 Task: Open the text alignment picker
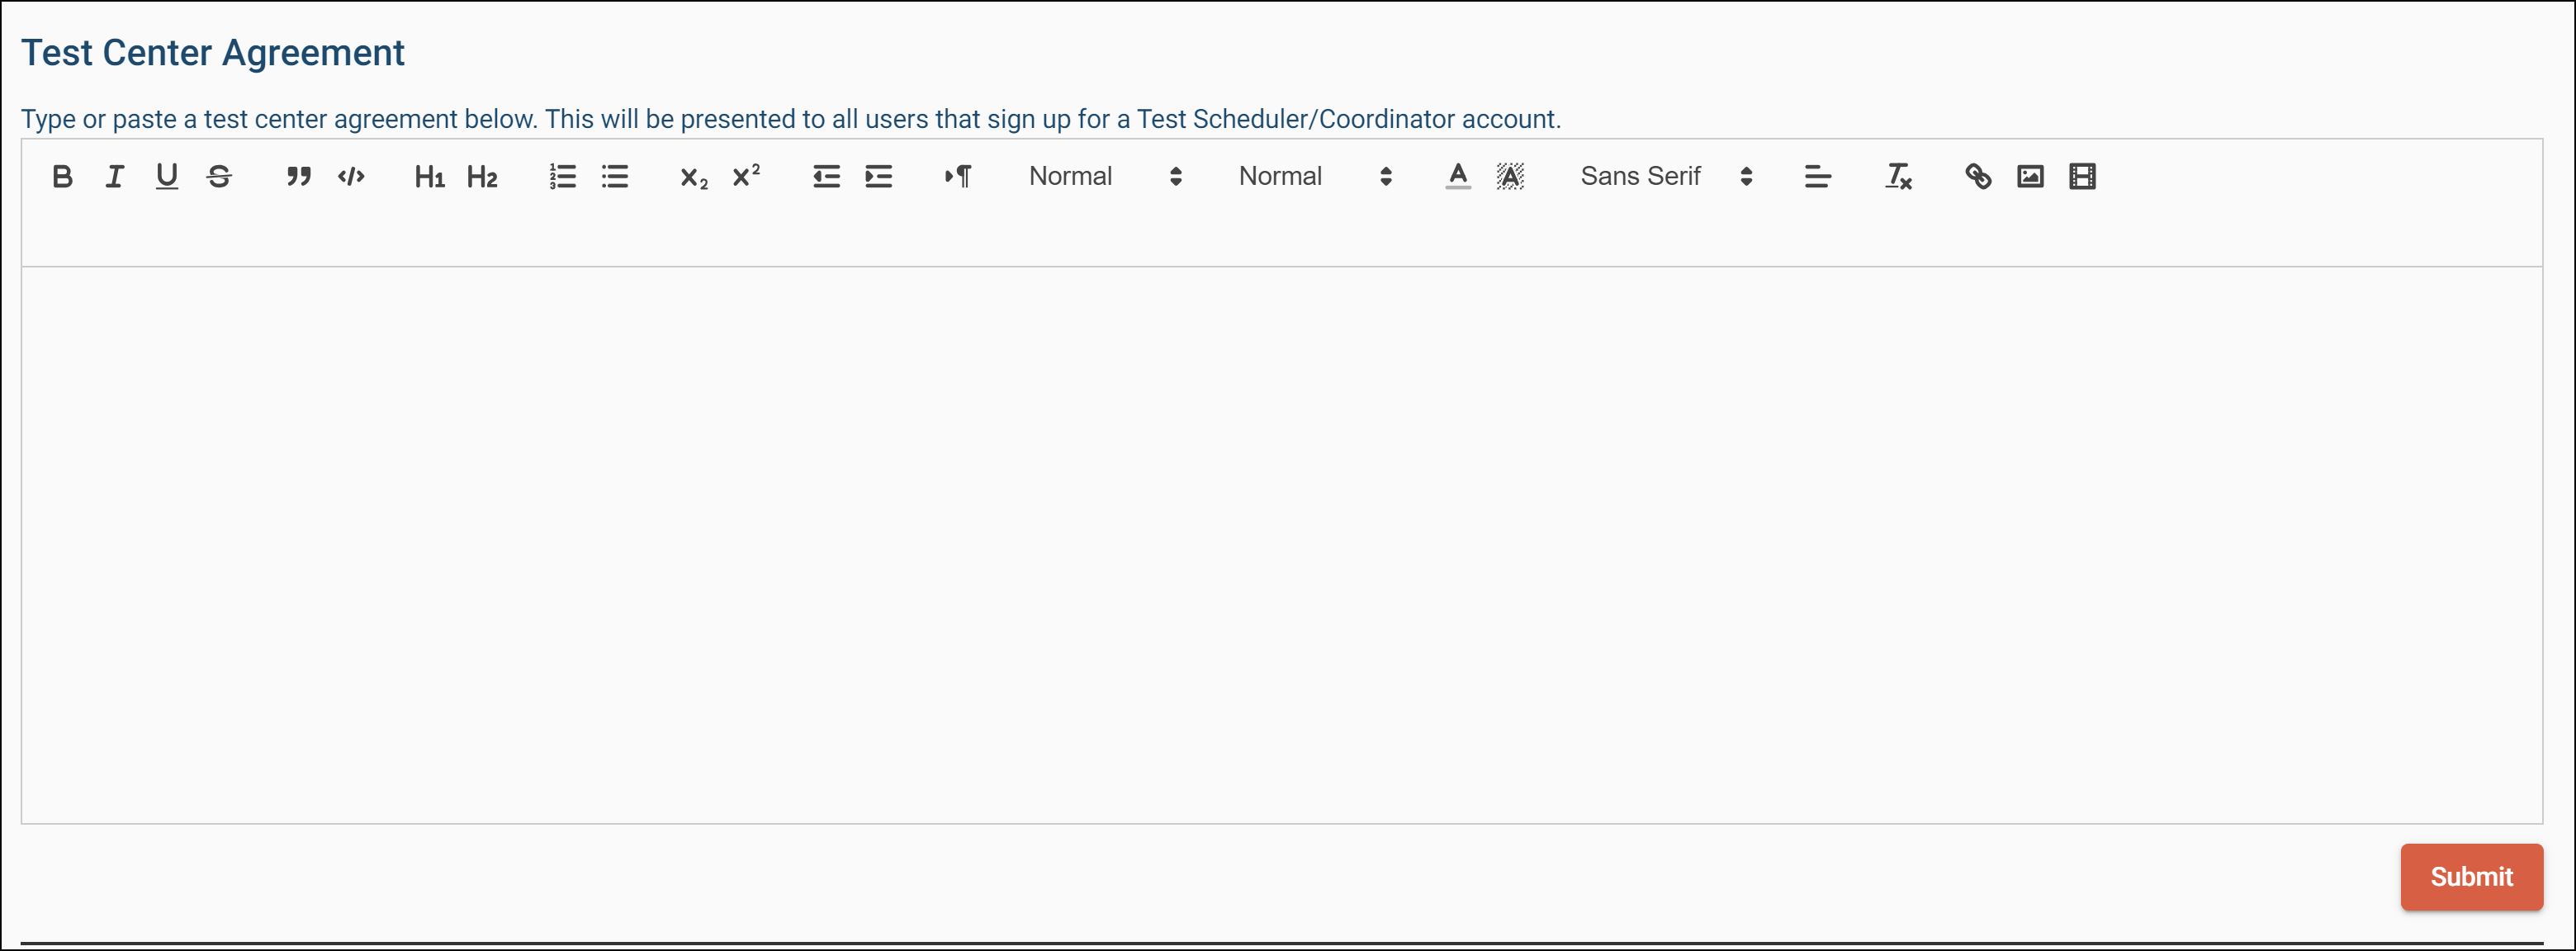click(x=1817, y=177)
